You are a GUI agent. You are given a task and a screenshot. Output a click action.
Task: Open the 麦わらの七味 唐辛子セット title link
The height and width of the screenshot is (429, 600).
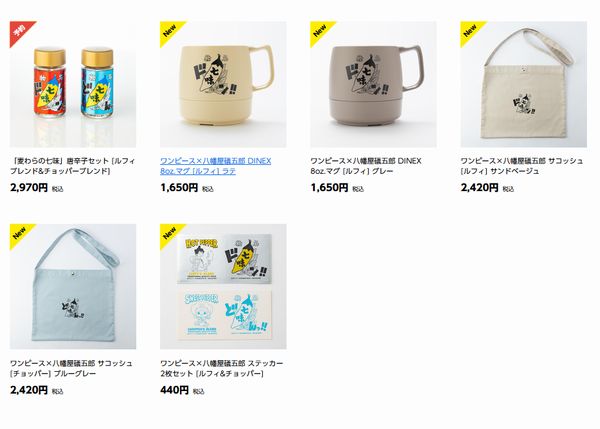click(73, 166)
